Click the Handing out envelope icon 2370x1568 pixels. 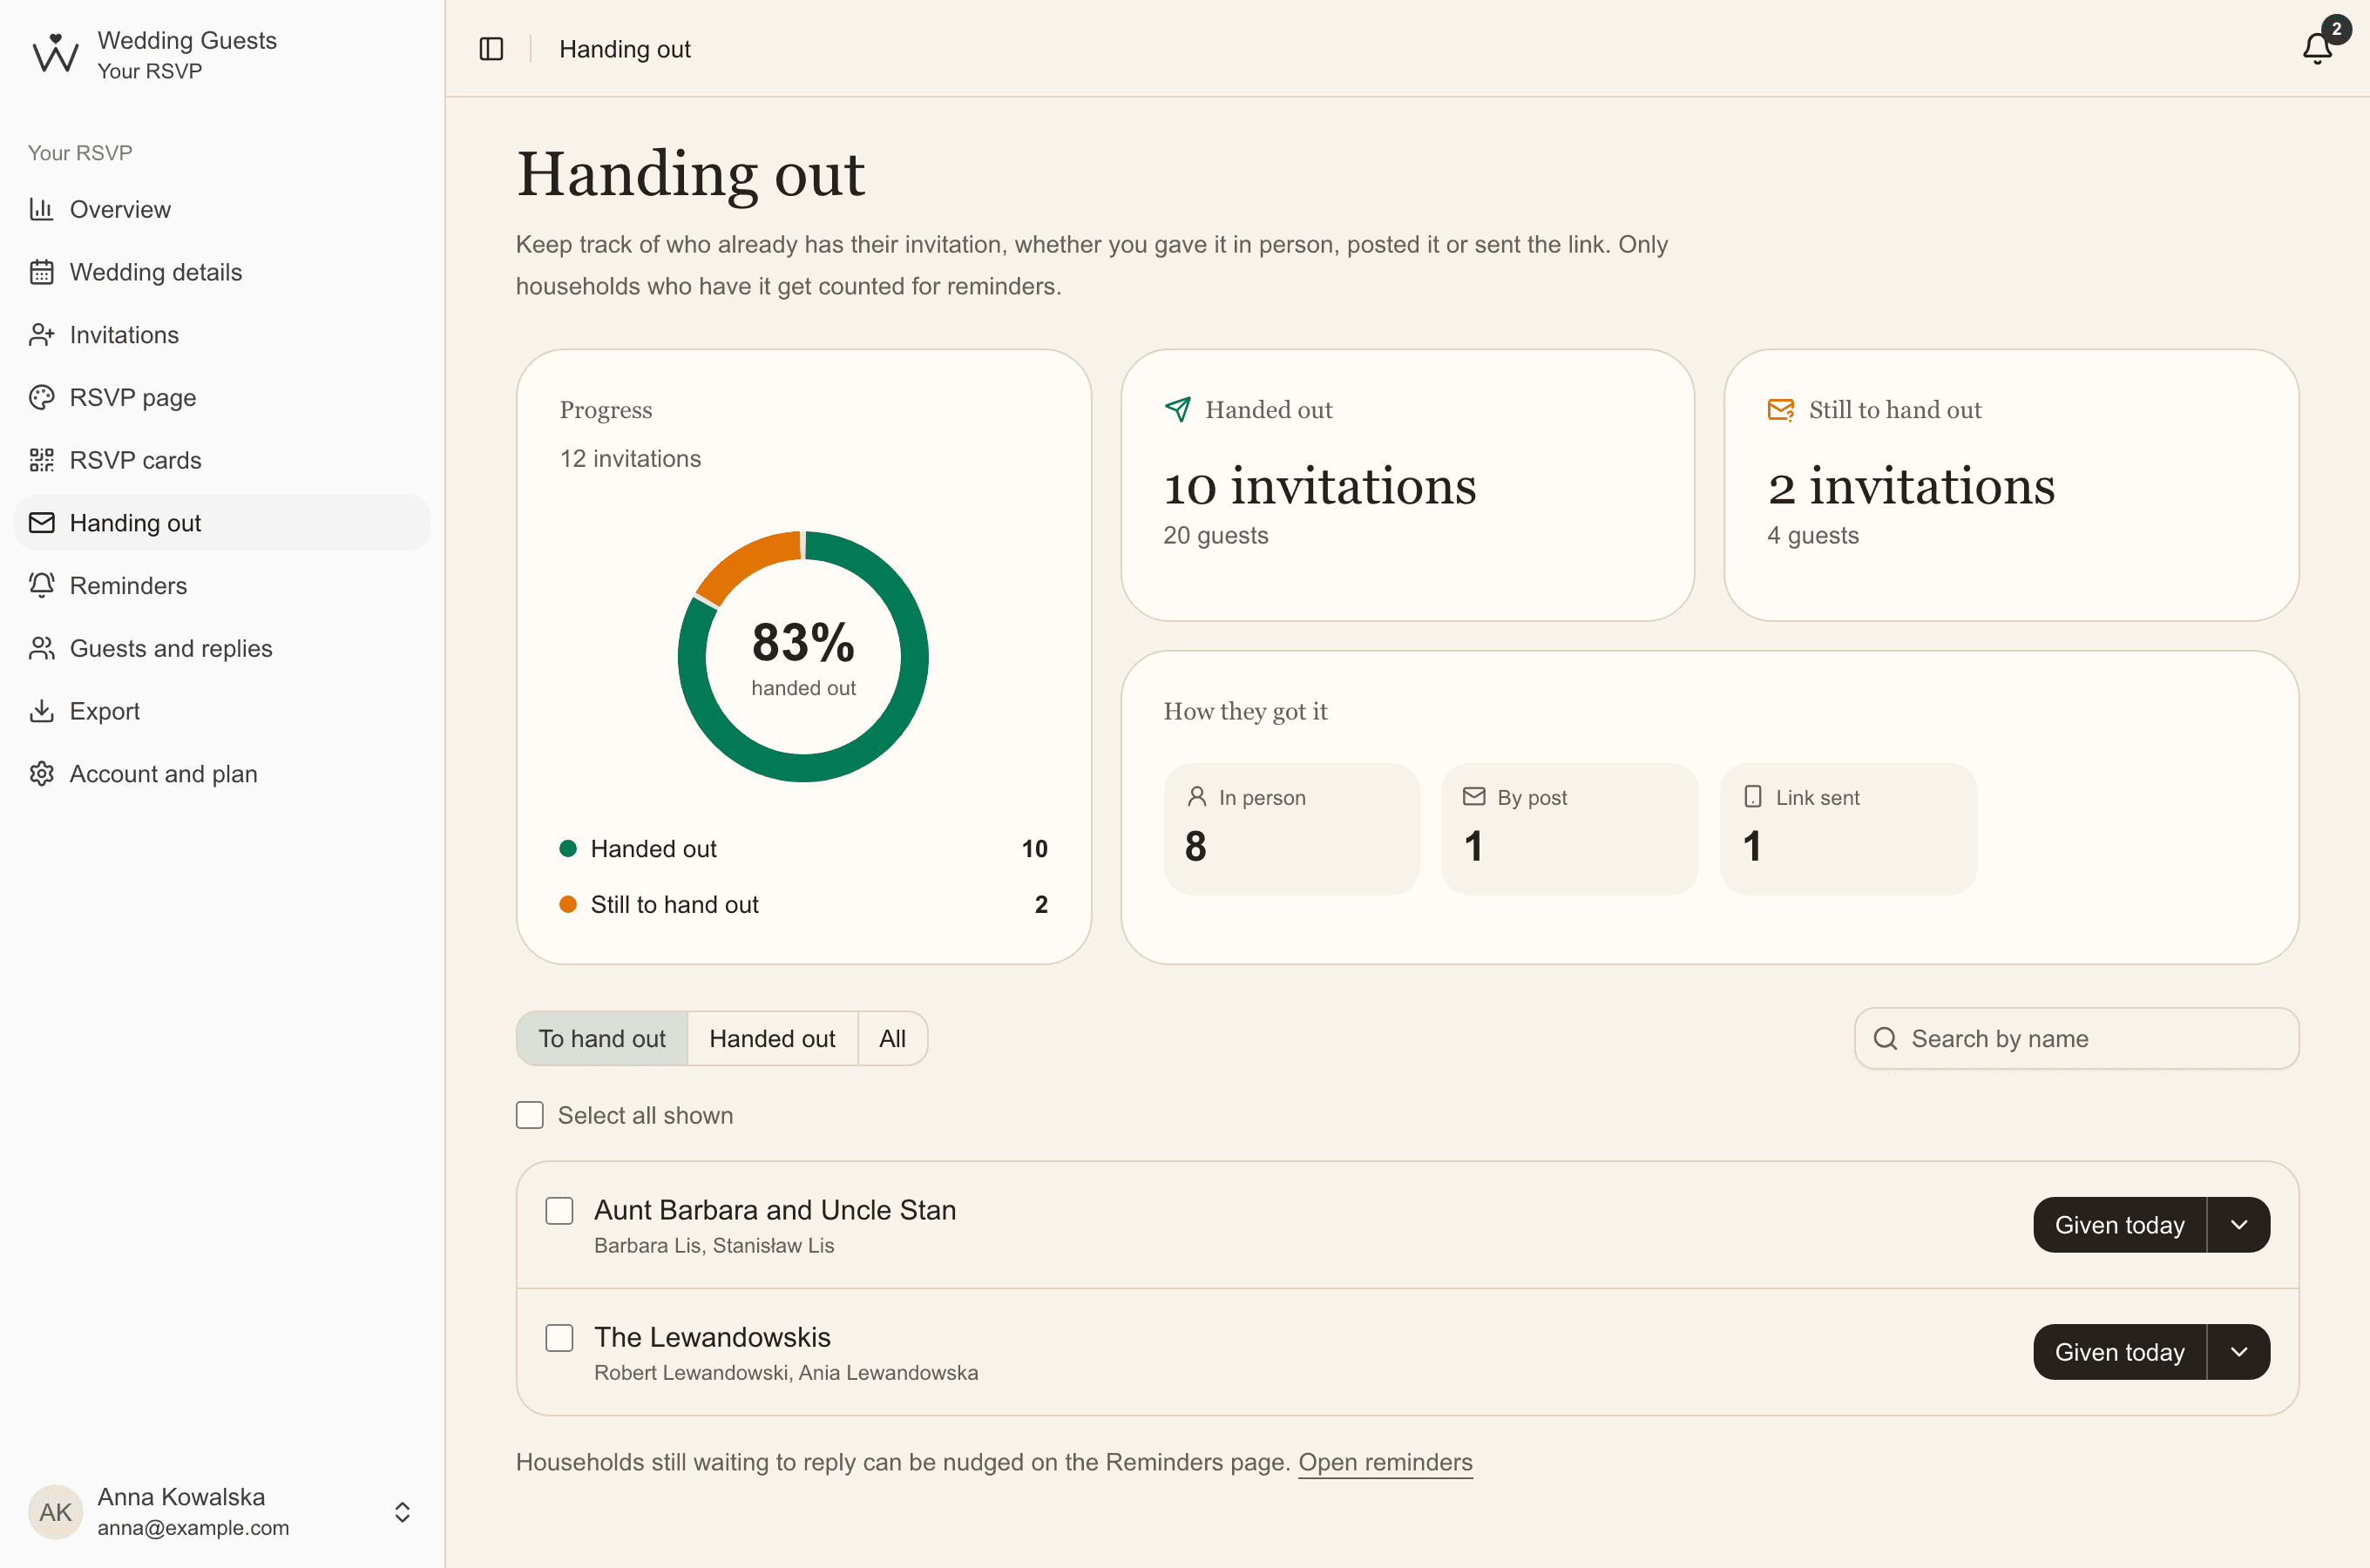(x=41, y=523)
